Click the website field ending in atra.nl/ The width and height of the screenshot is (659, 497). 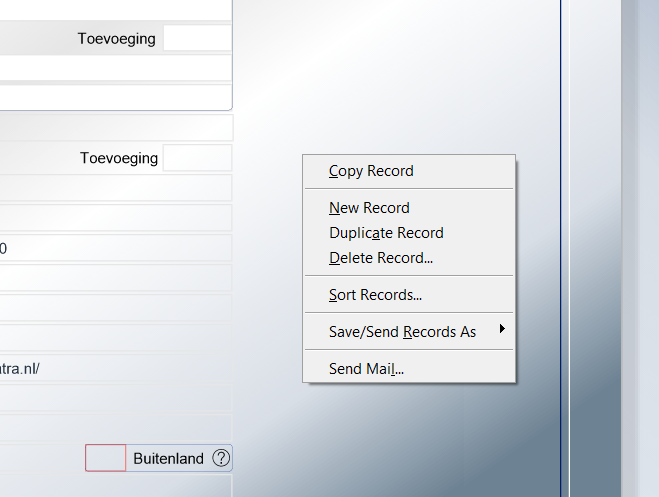[x=115, y=368]
